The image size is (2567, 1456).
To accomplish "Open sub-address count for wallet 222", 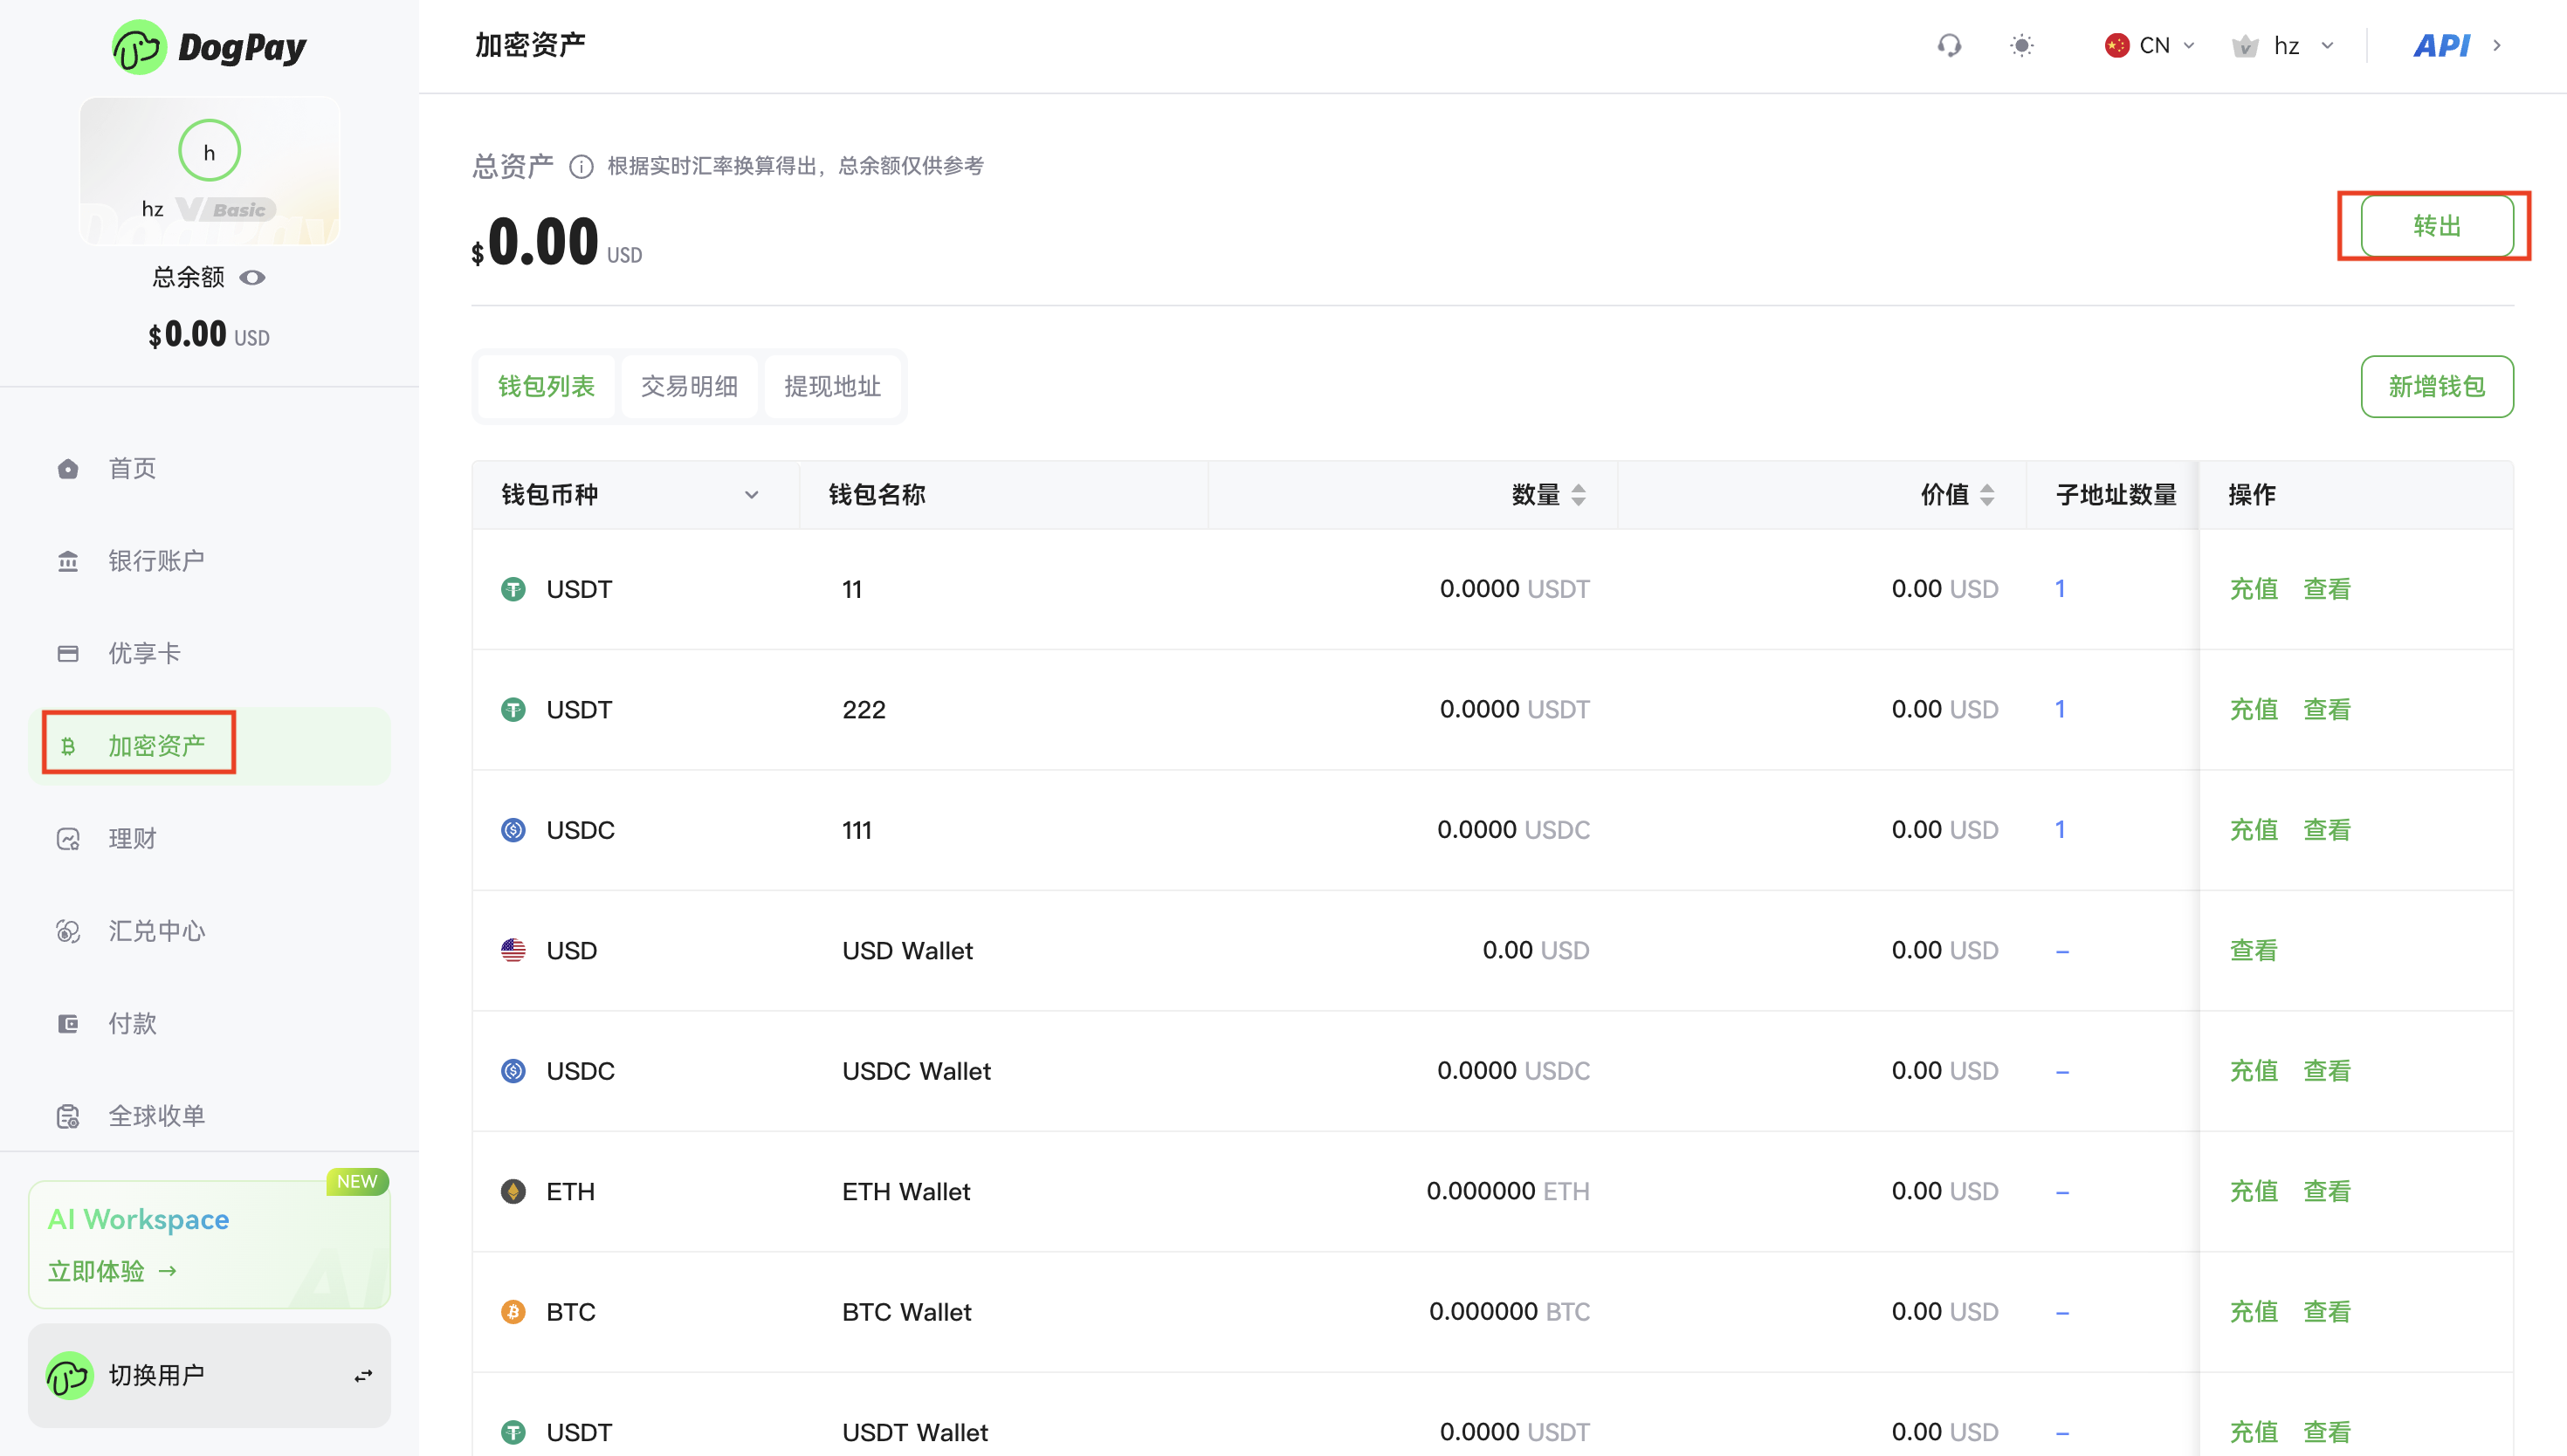I will pos(2060,710).
